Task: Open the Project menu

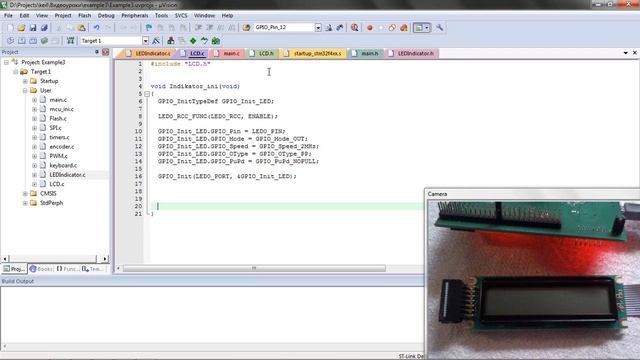Action: (x=63, y=16)
